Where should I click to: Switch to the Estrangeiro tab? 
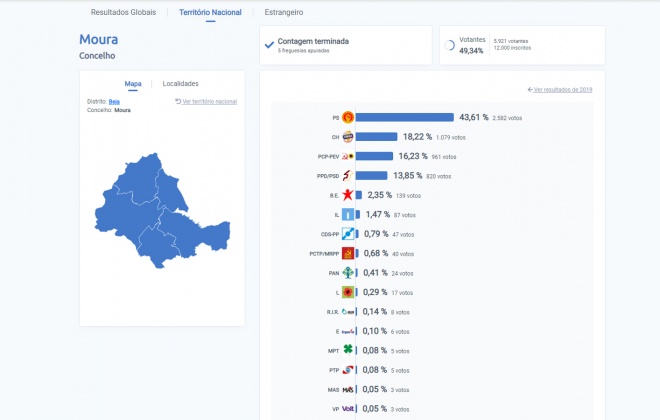point(284,12)
